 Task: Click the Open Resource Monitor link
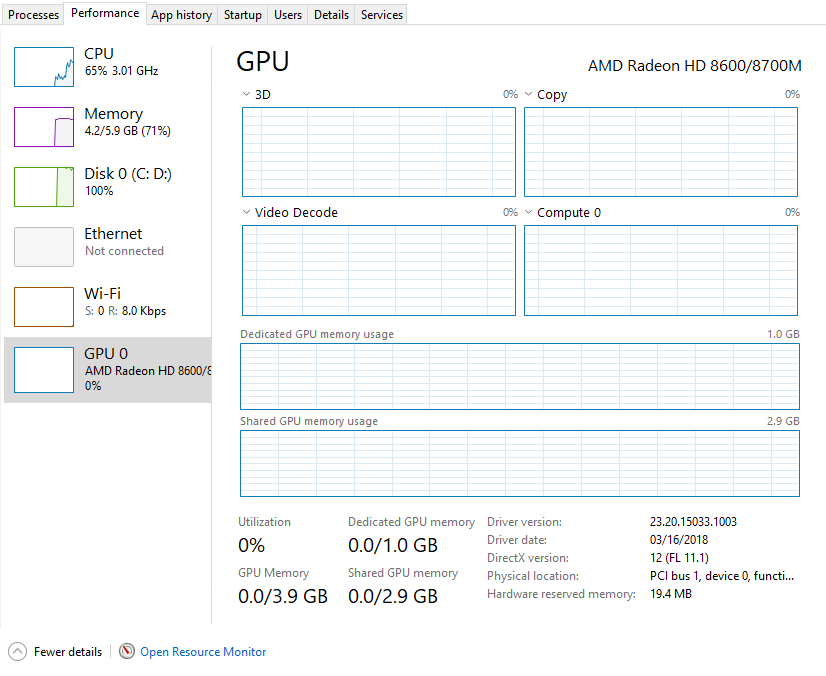click(x=203, y=652)
